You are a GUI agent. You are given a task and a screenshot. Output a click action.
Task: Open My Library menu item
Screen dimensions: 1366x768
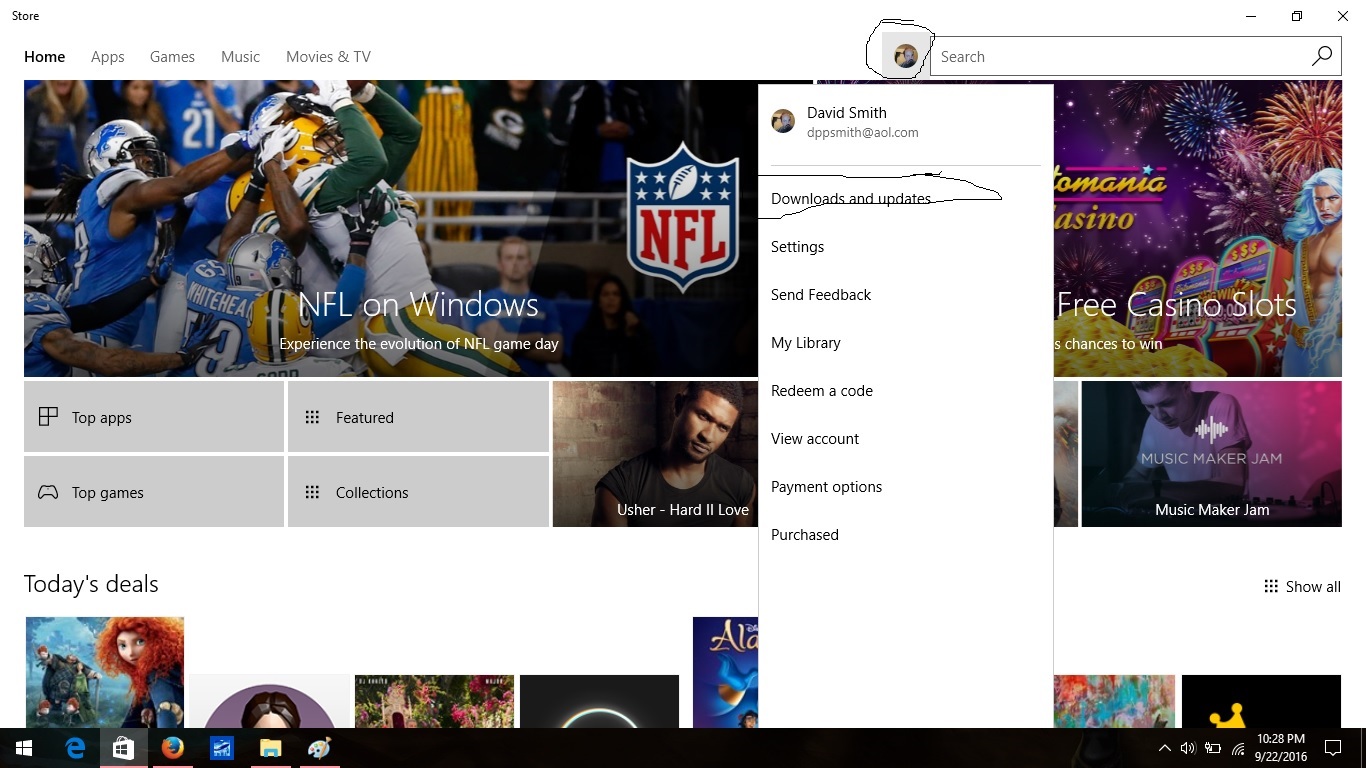(x=906, y=343)
